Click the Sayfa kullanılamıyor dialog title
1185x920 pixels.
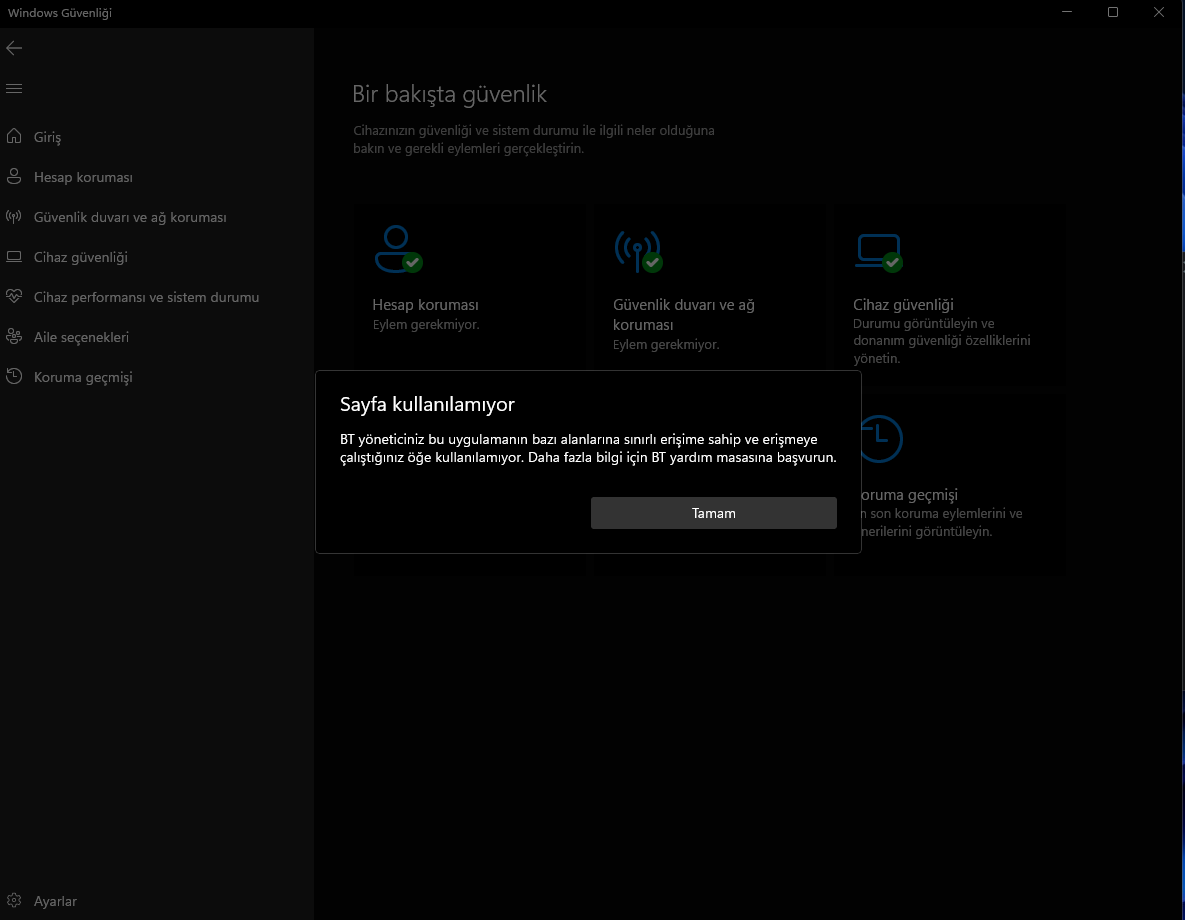(x=427, y=404)
